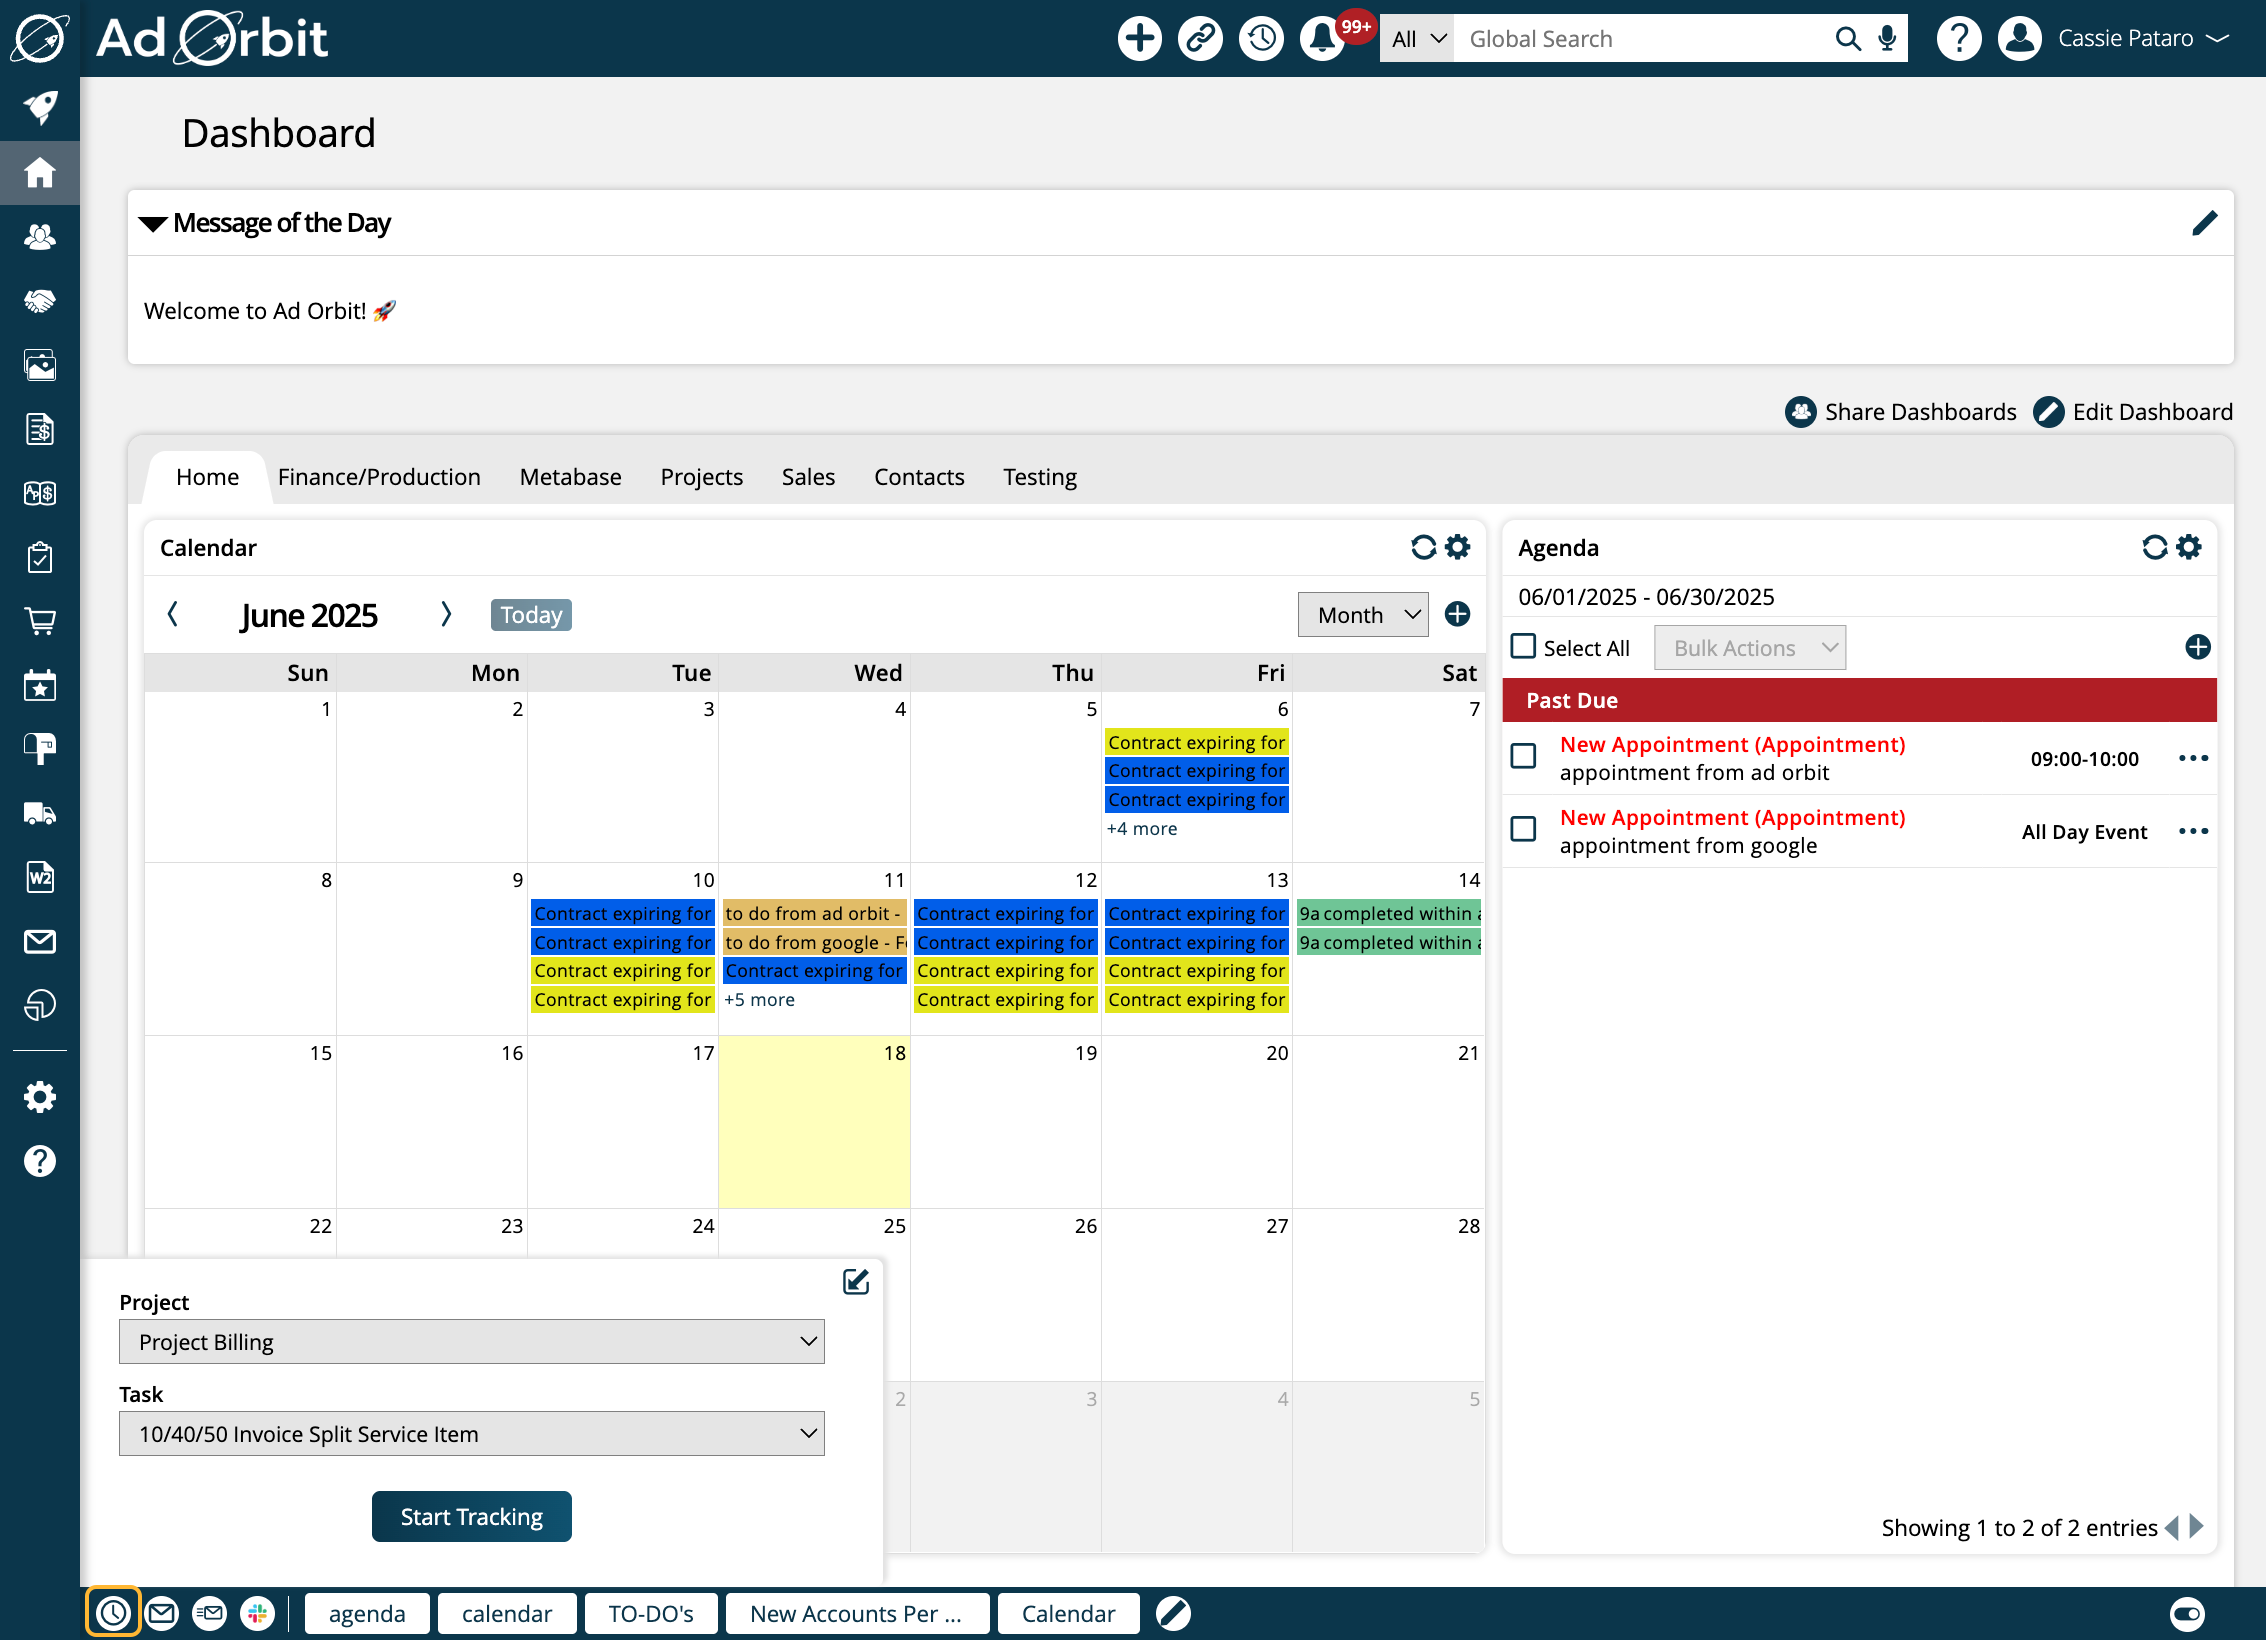Open Agenda widget settings gear
Viewport: 2266px width, 1640px height.
2189,547
